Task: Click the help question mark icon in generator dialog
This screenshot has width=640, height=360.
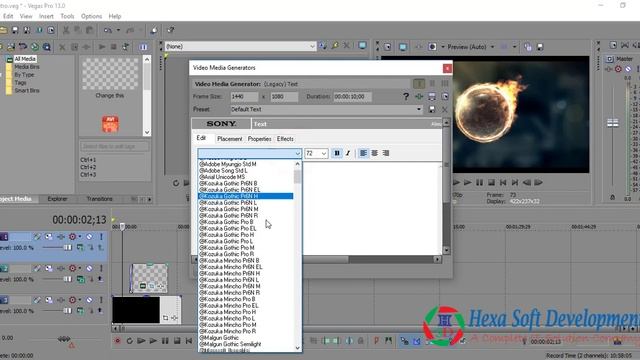Action: pos(406,96)
